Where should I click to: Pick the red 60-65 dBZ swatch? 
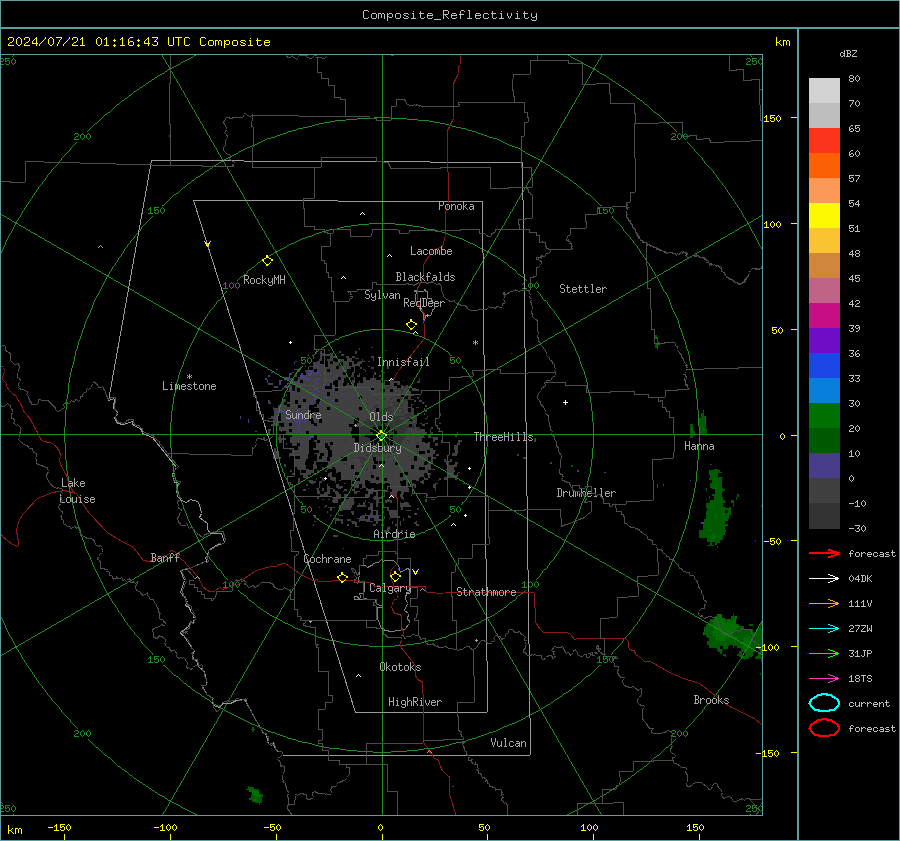(x=824, y=141)
